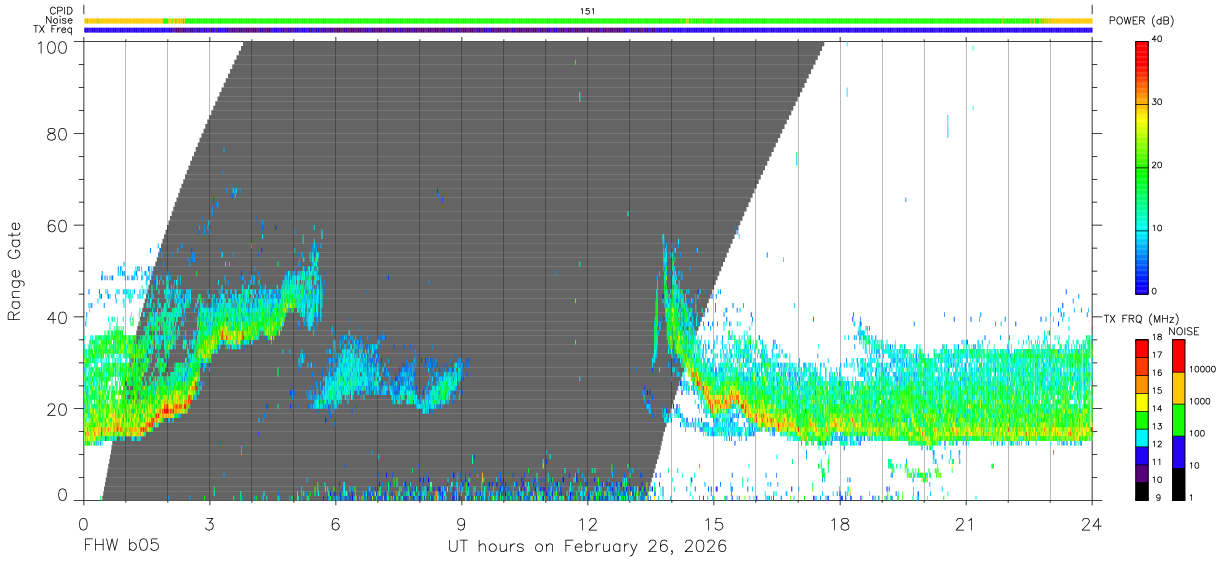
Task: Click the yellow Noise status bar strip
Action: (x=588, y=20)
